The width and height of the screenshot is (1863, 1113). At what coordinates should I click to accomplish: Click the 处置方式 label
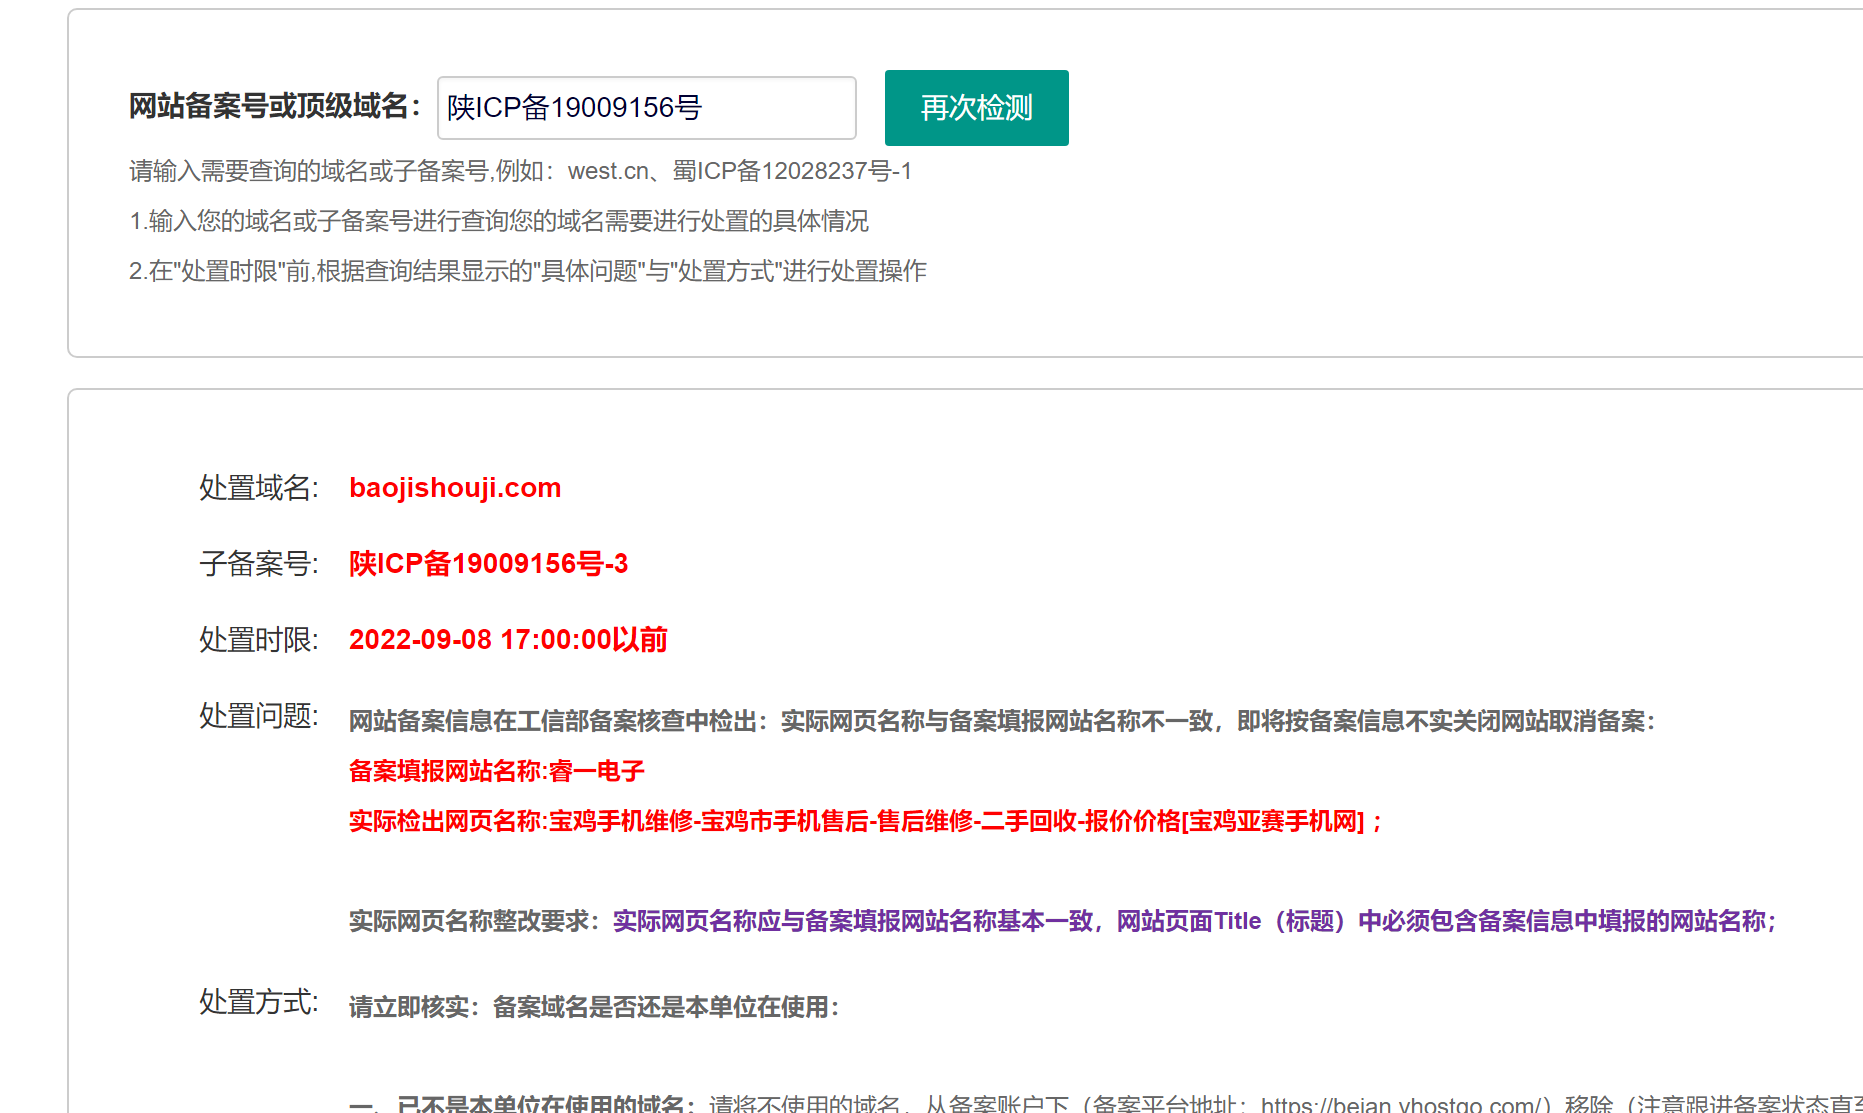[258, 1002]
